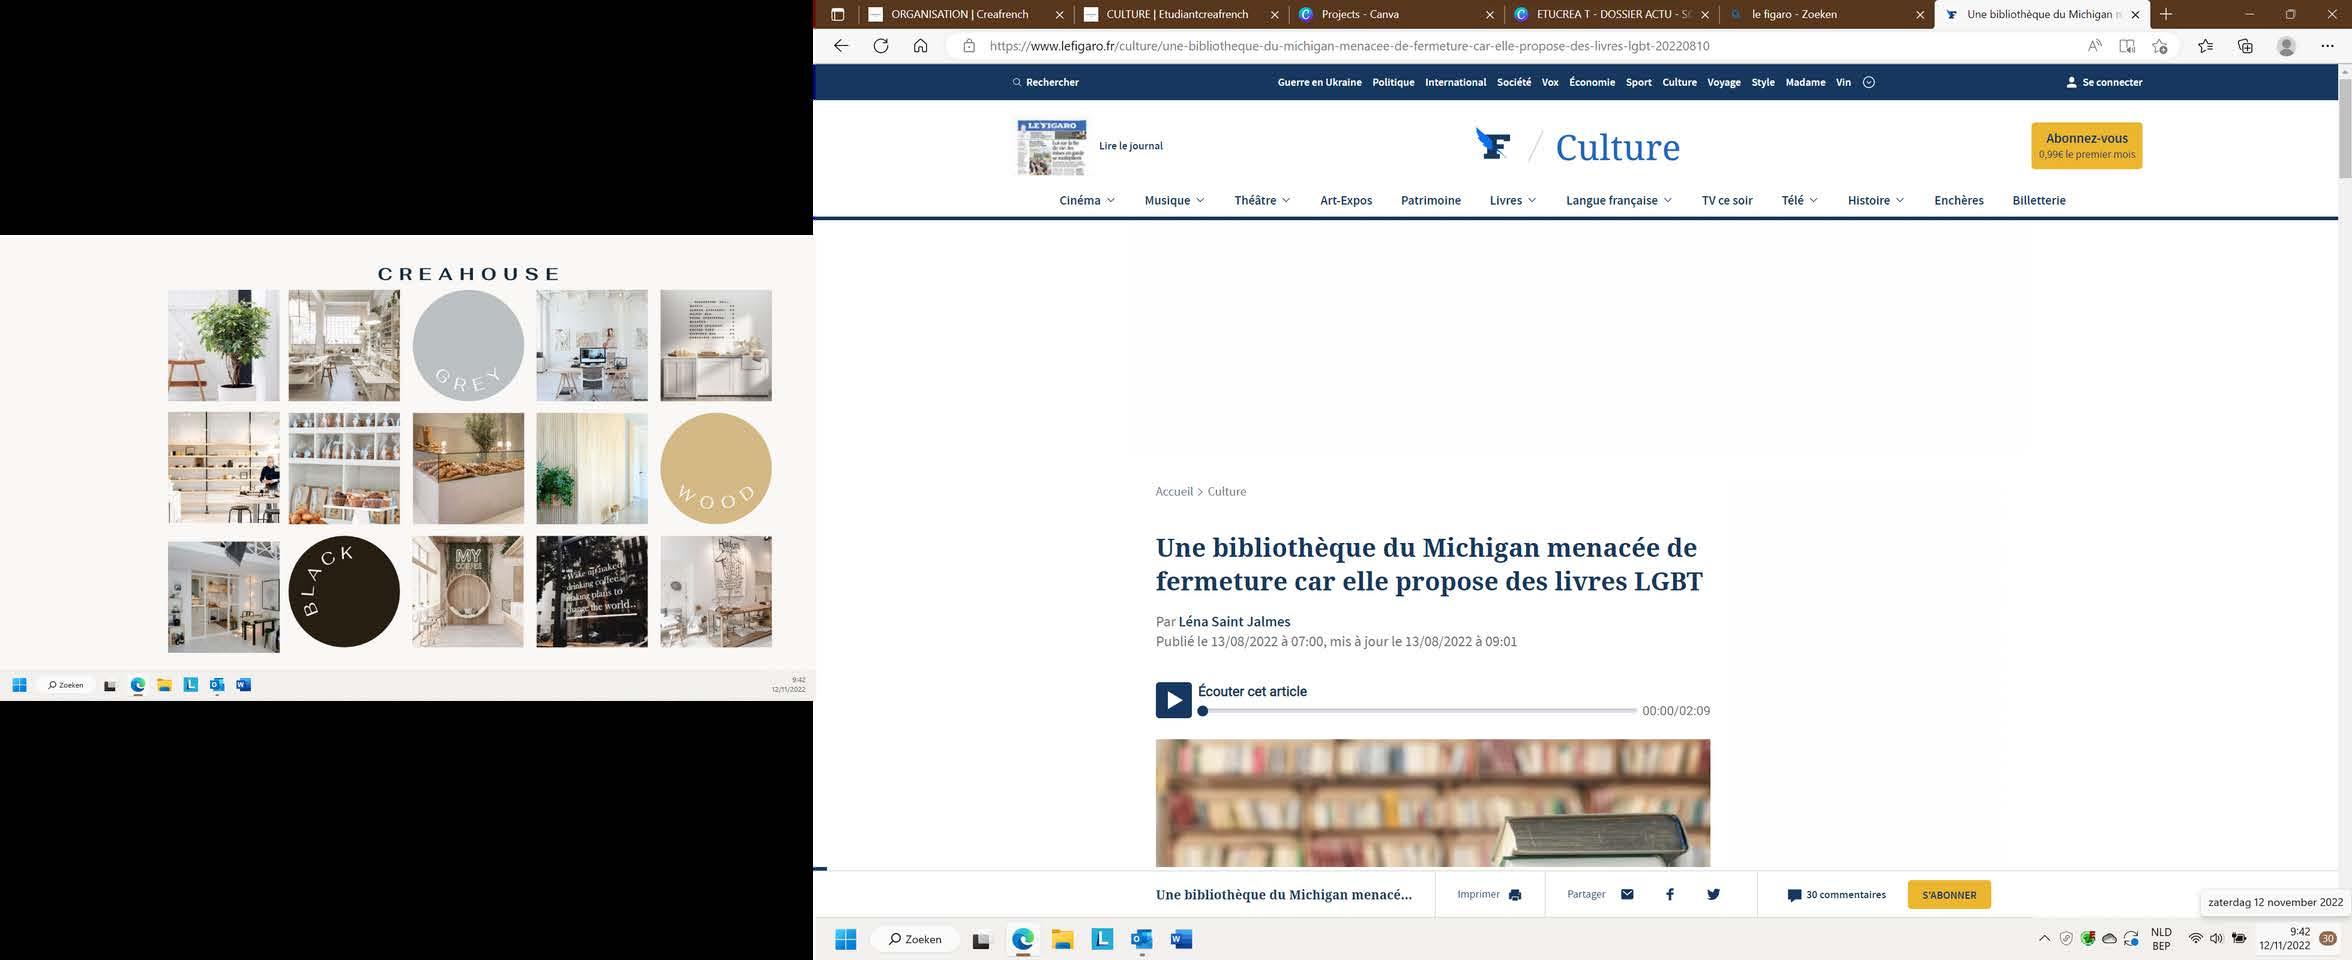Screen dimensions: 2352x960
Task: Click the Rechercher search field
Action: [1045, 82]
